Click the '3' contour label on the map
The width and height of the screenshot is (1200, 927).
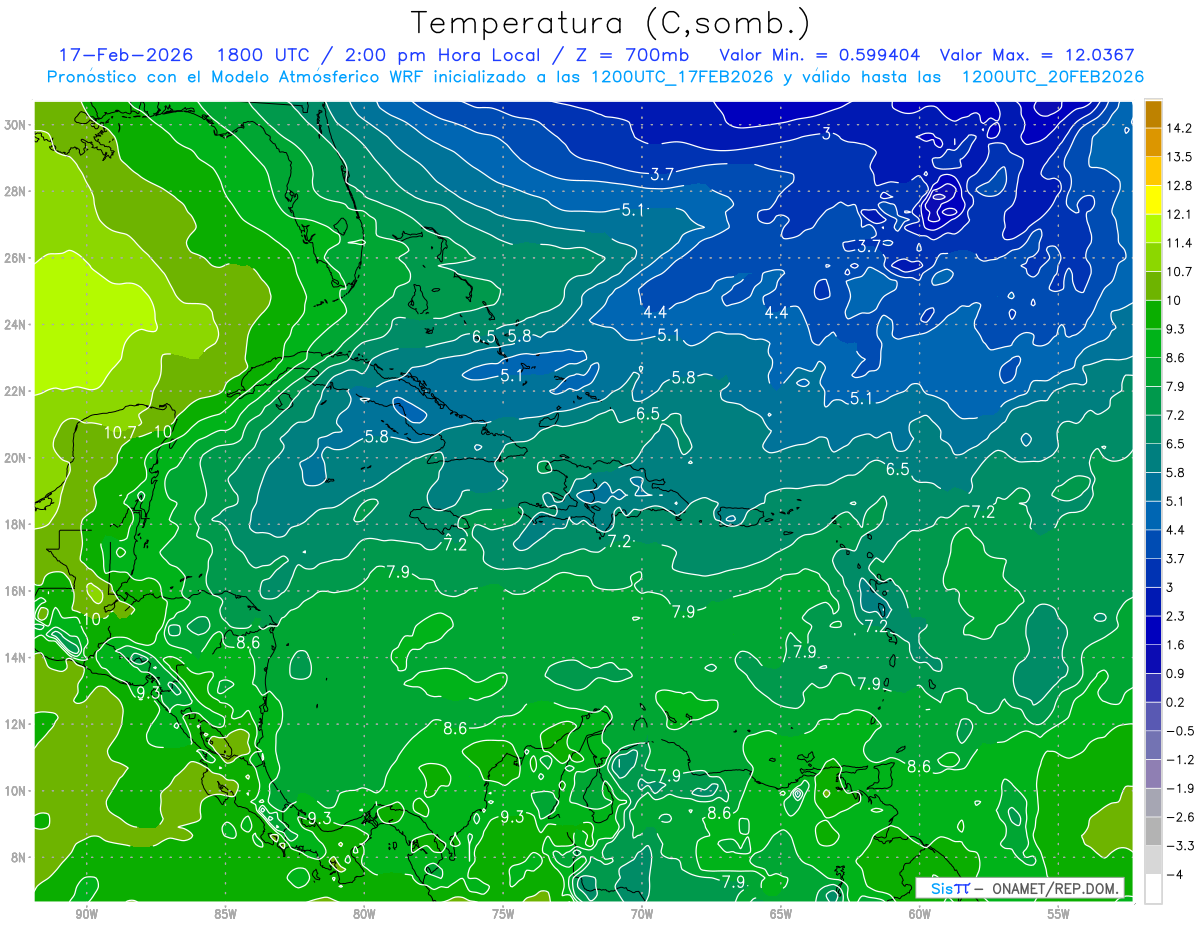click(x=826, y=133)
